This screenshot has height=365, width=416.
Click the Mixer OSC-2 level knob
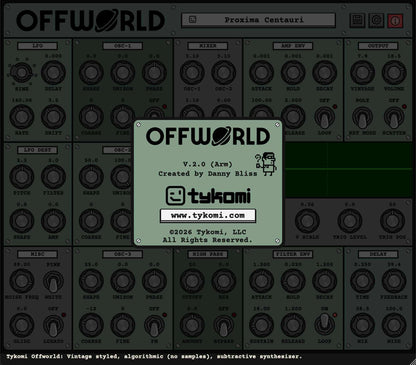(x=223, y=73)
